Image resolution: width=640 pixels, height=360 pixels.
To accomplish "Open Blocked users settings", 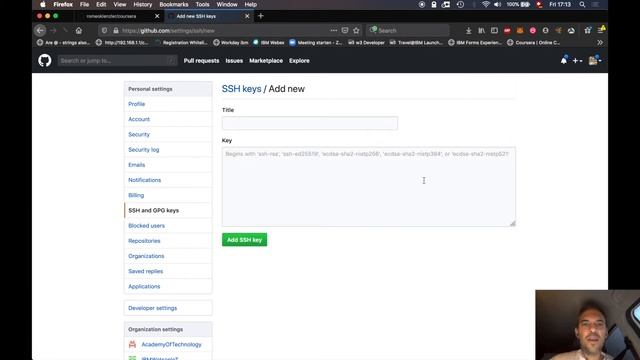I will 147,226.
